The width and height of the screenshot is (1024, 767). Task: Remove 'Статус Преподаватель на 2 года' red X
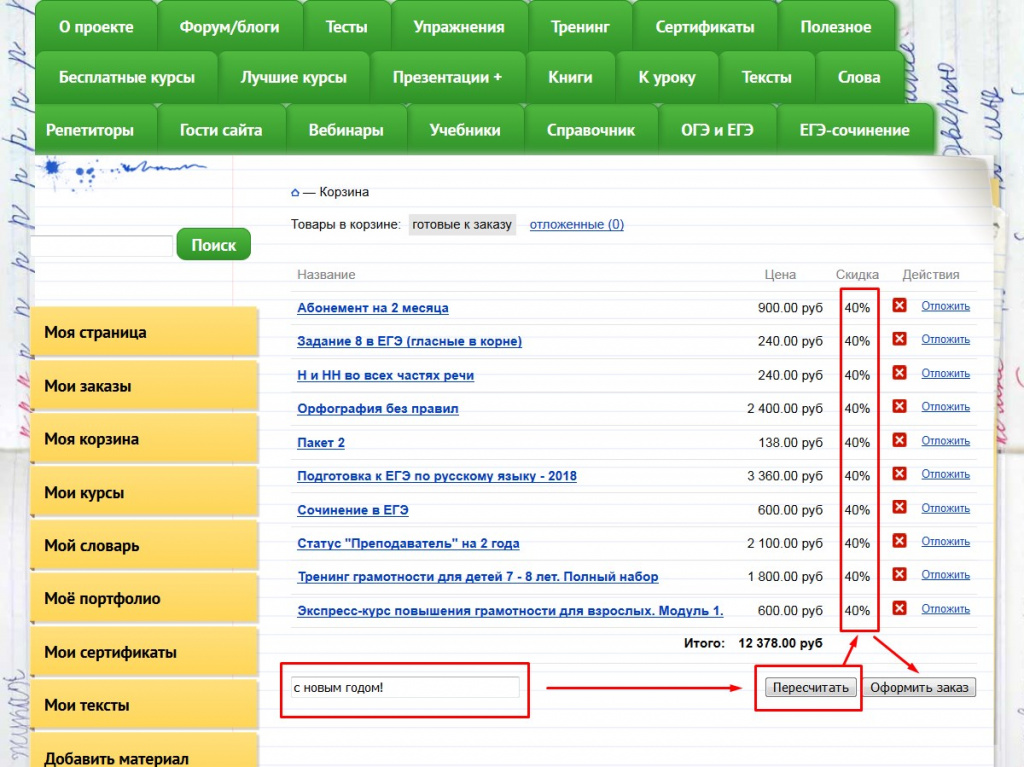point(899,541)
